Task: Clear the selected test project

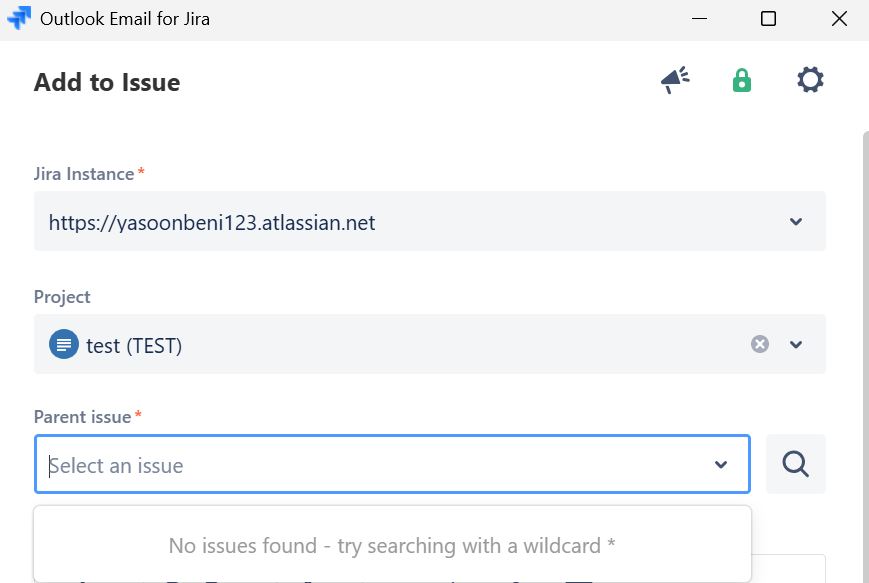Action: [x=760, y=344]
